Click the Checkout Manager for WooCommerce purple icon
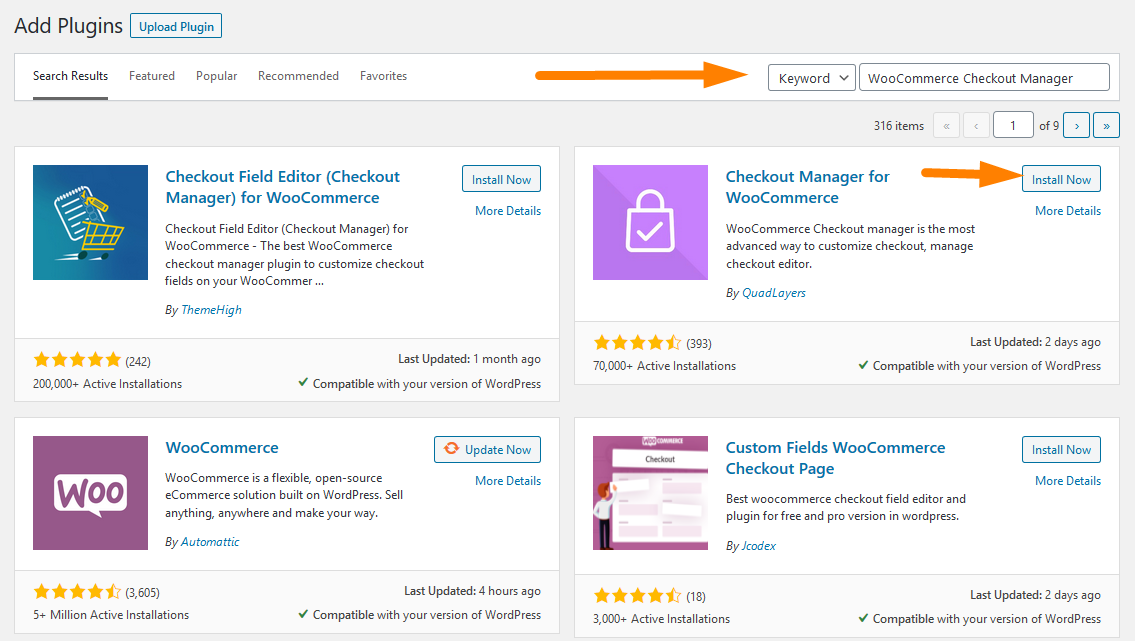Screen dimensions: 1135x641 coord(650,222)
